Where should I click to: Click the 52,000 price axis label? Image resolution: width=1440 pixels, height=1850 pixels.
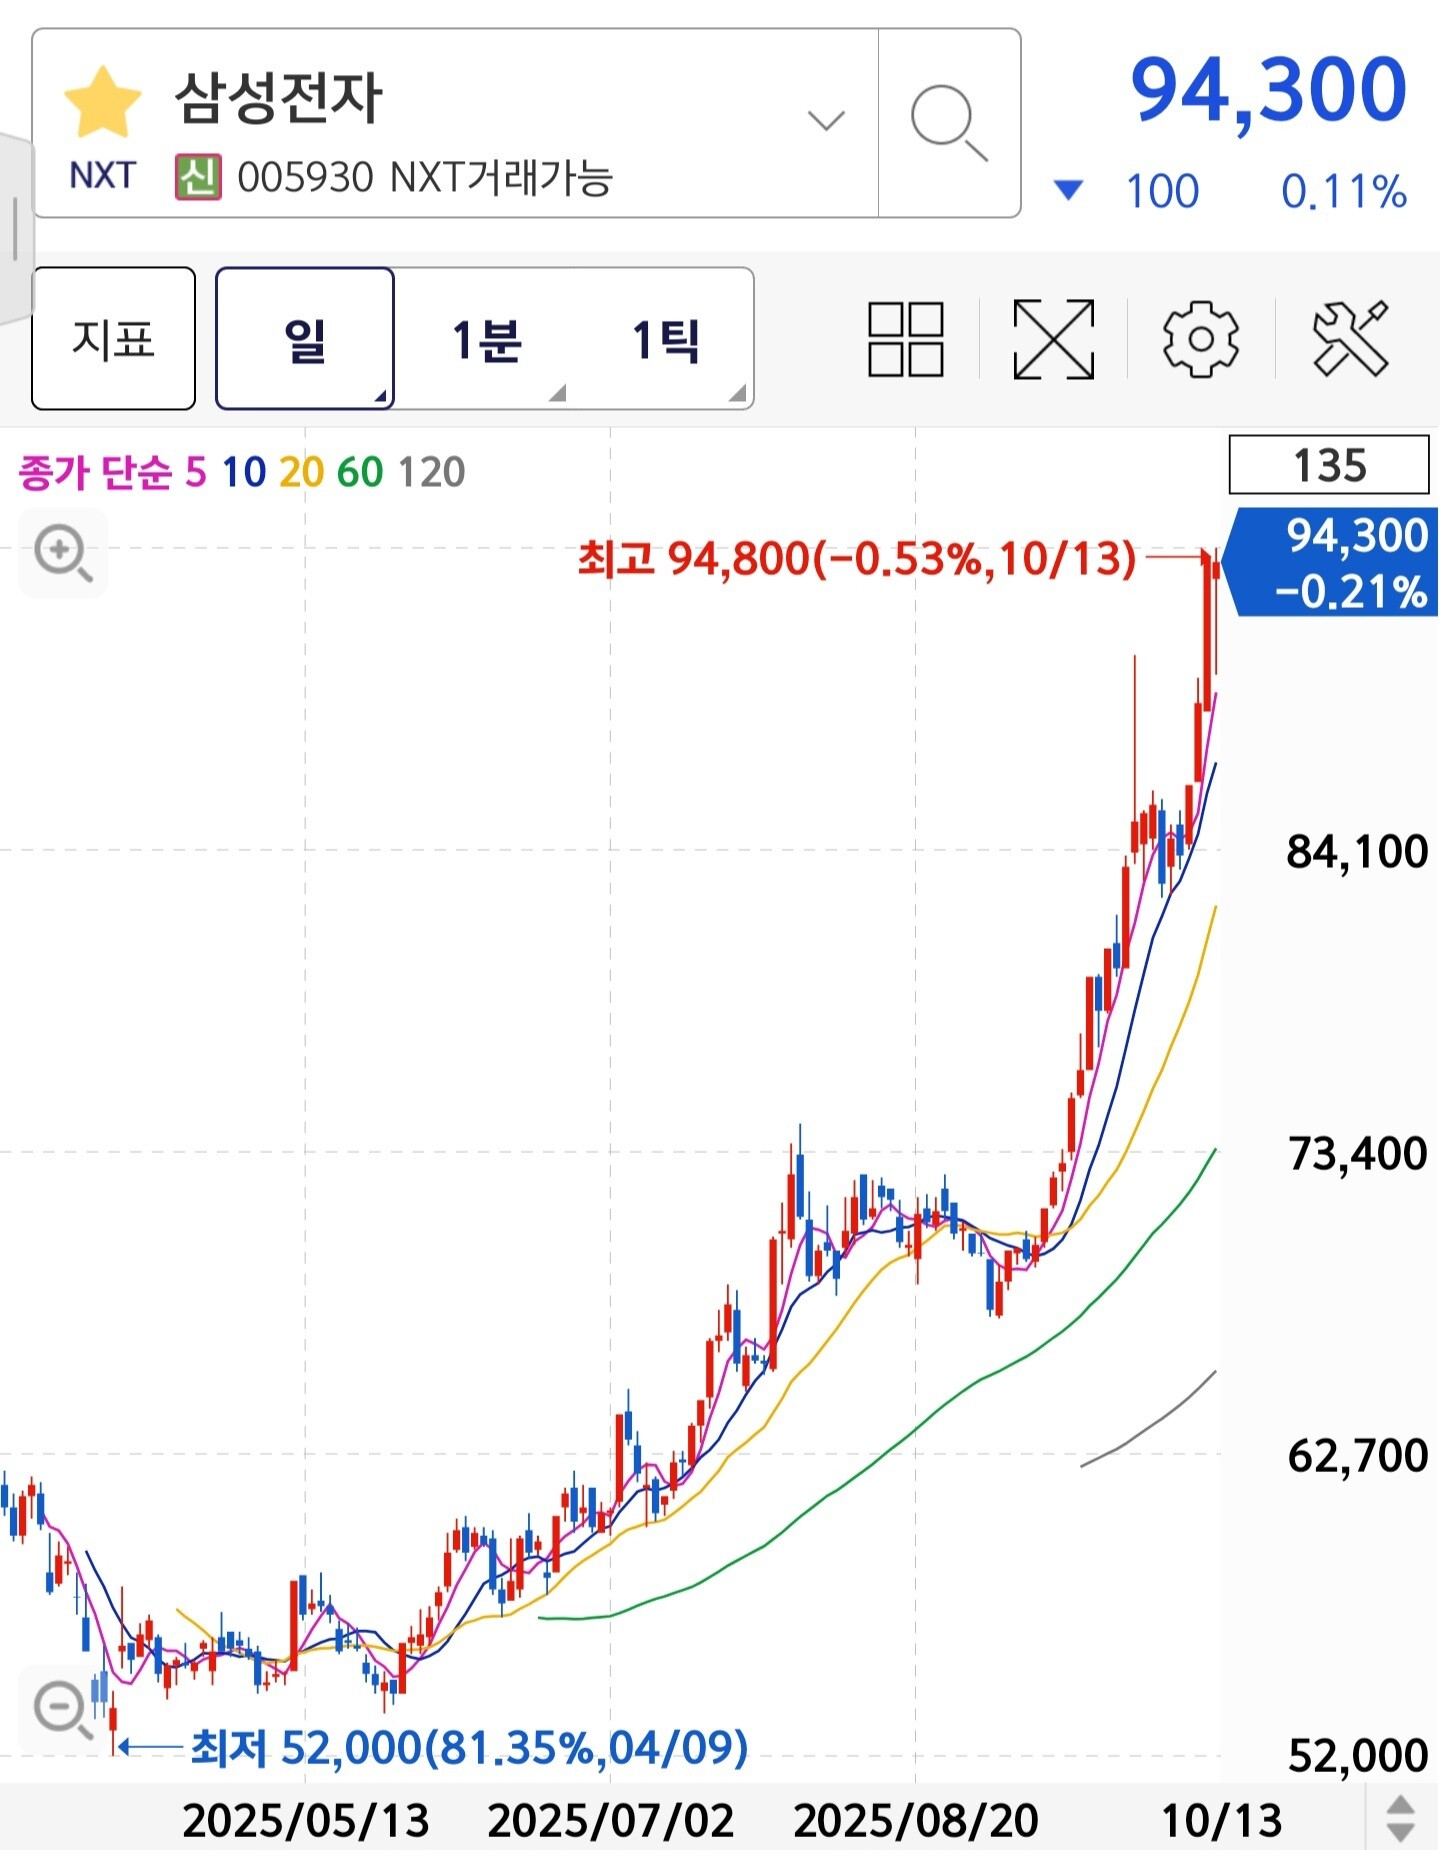point(1357,1756)
